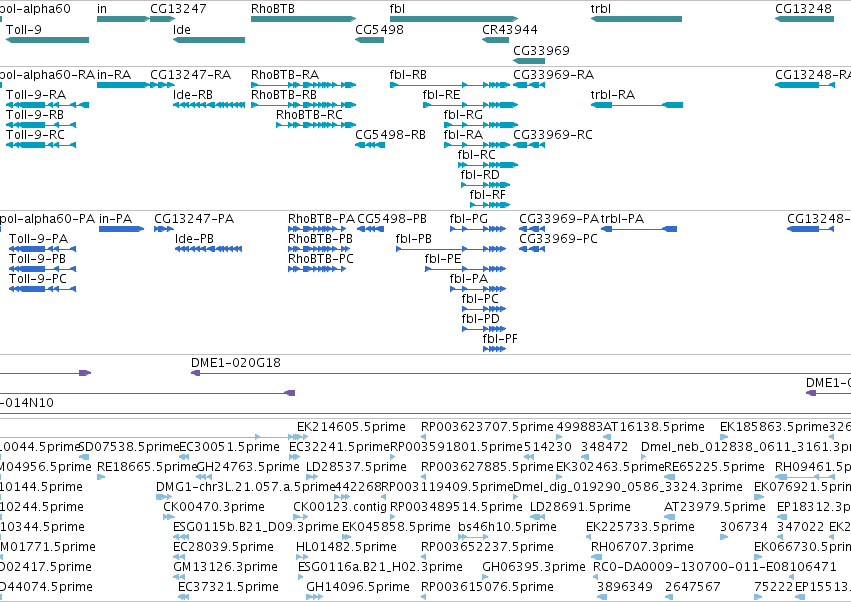Click the fbl-RG transcript label
The image size is (851, 602).
[x=463, y=115]
